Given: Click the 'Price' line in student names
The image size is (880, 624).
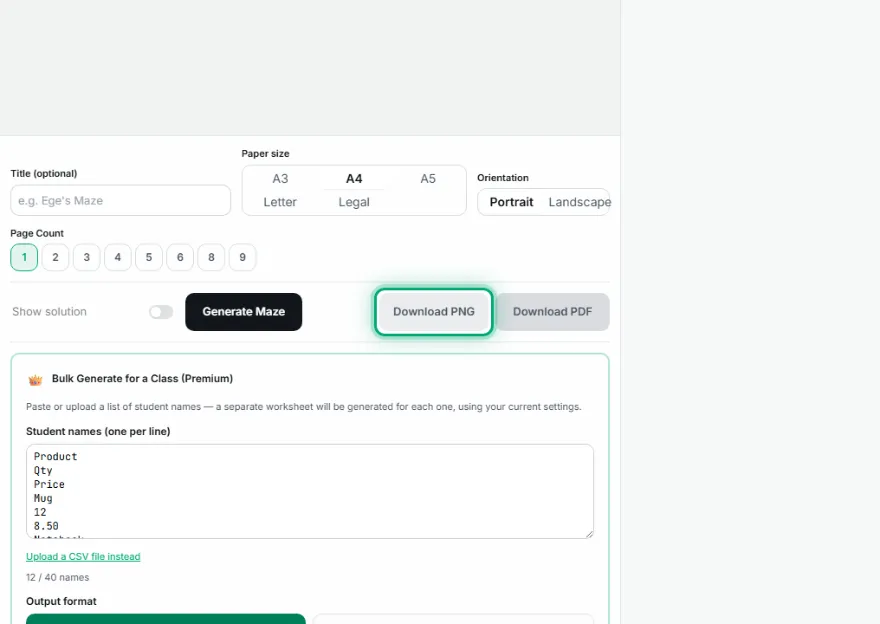Looking at the screenshot, I should 49,484.
